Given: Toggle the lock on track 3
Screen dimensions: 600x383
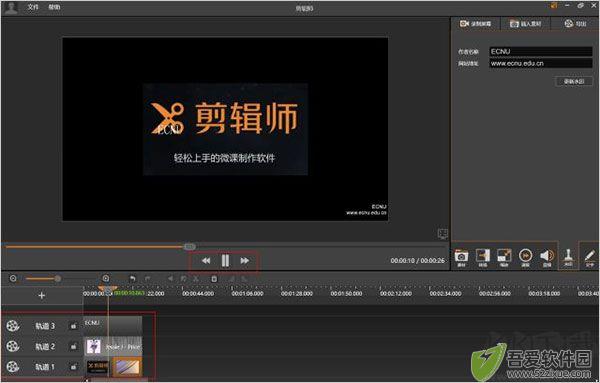Looking at the screenshot, I should point(73,326).
